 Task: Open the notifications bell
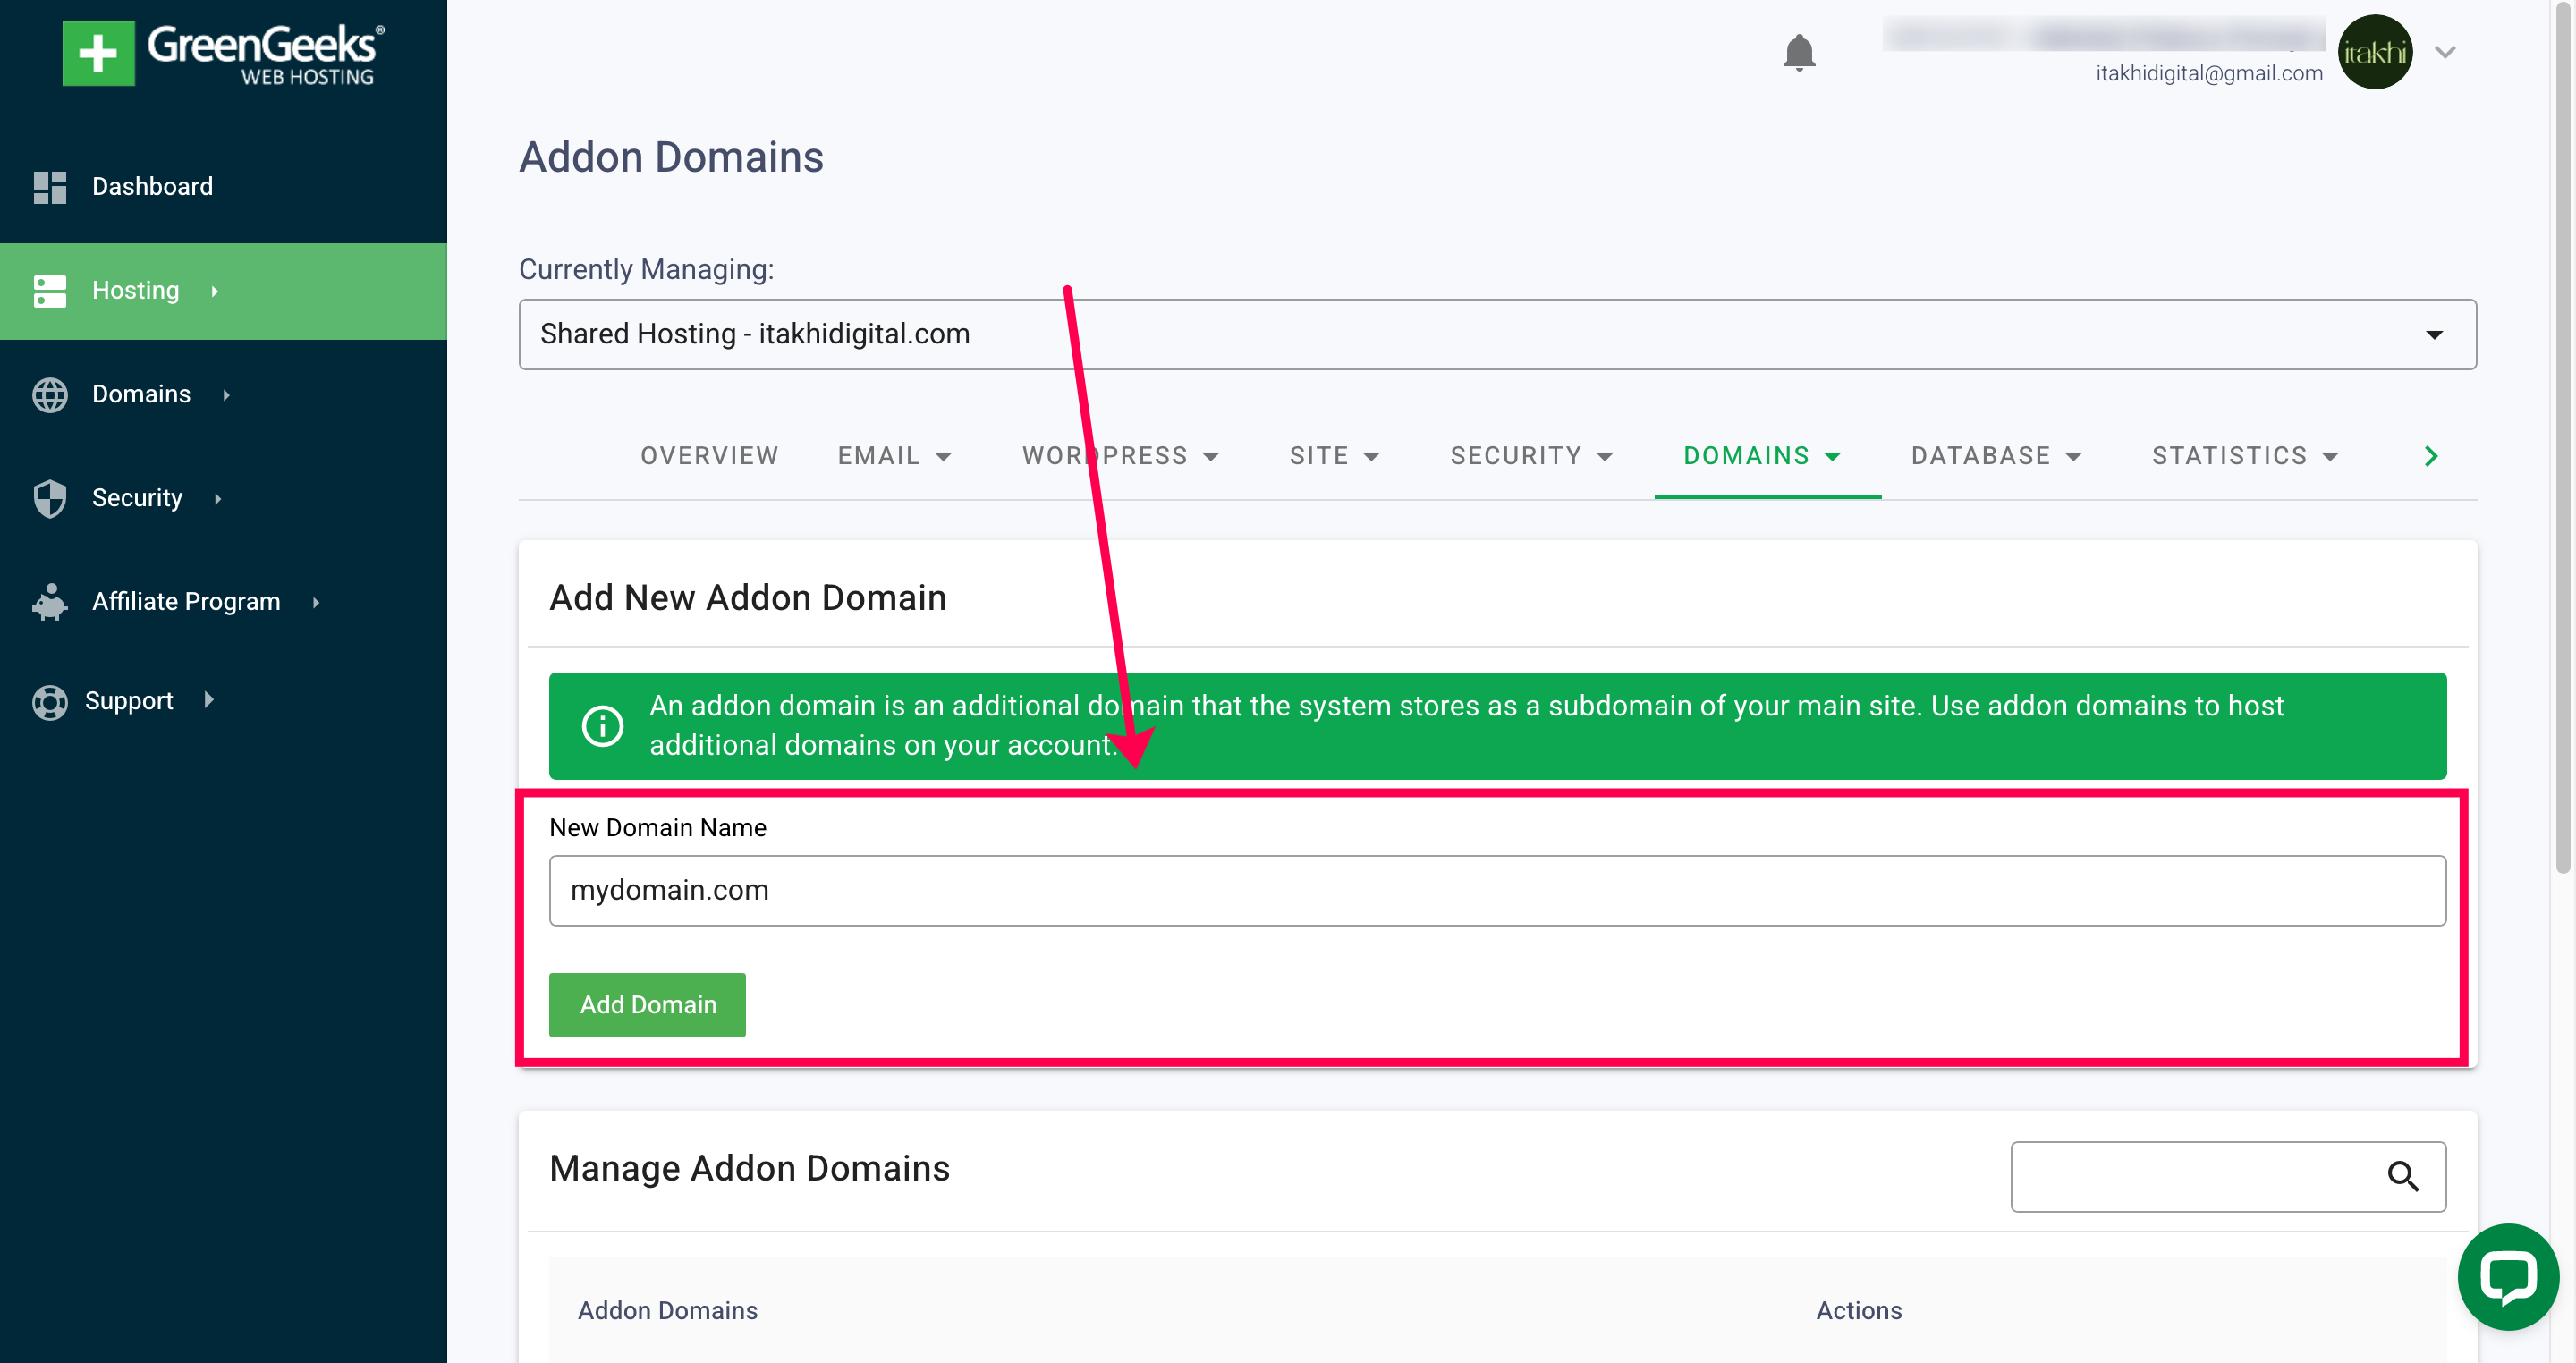pyautogui.click(x=1799, y=53)
